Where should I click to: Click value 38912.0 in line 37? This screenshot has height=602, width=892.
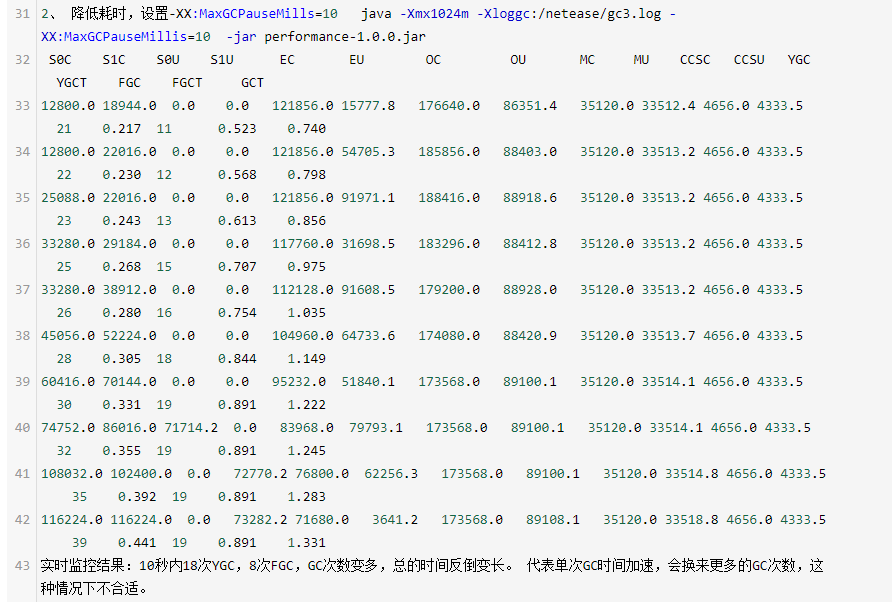click(x=129, y=290)
